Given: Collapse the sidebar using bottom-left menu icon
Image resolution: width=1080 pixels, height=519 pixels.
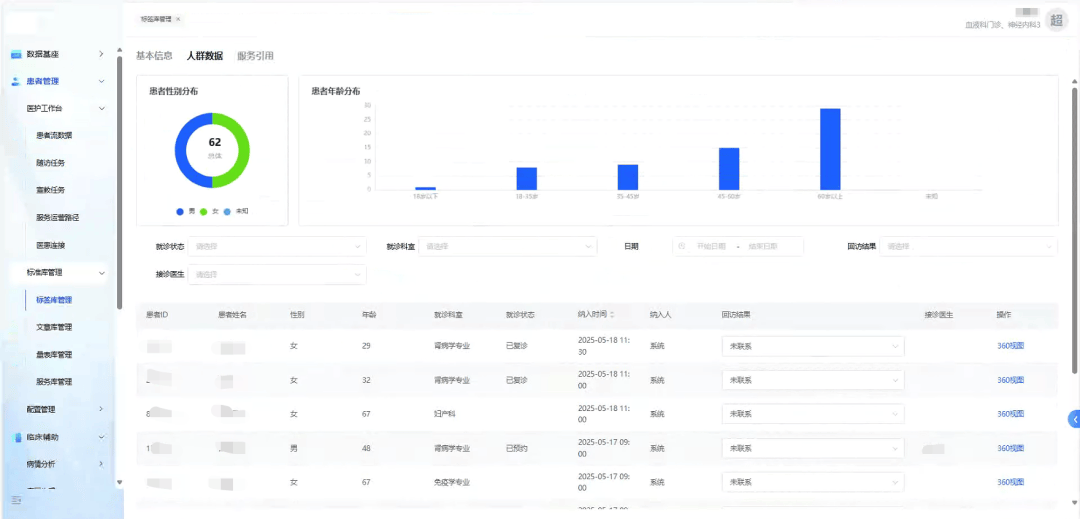Looking at the screenshot, I should coord(16,499).
